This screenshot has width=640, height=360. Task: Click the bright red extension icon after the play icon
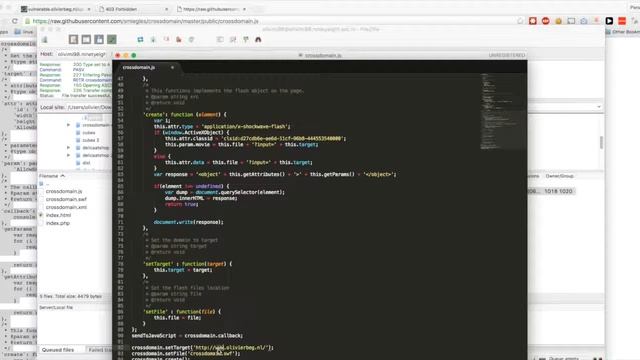pyautogui.click(x=622, y=21)
